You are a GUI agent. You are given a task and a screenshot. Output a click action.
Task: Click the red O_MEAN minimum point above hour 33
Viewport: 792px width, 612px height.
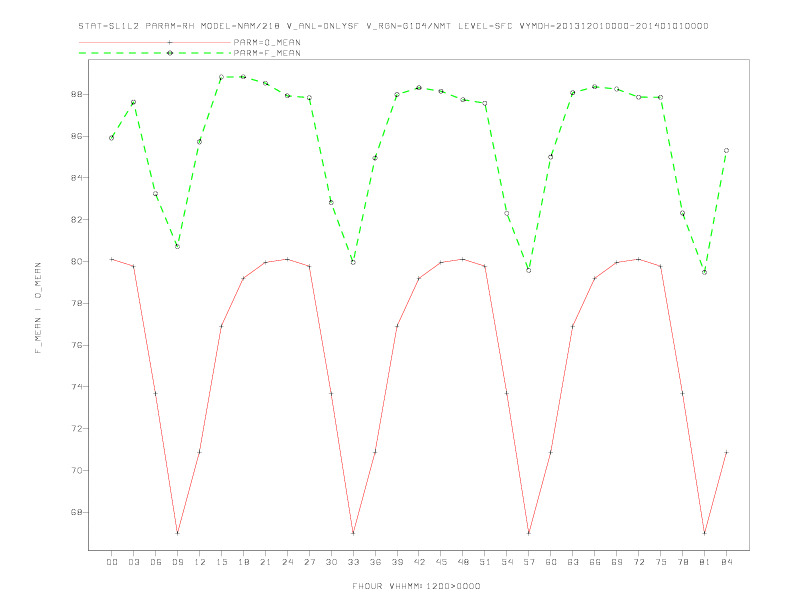[x=353, y=533]
